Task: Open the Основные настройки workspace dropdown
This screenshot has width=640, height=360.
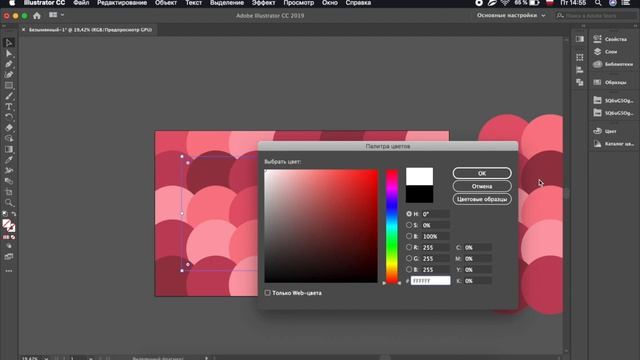Action: pos(511,16)
